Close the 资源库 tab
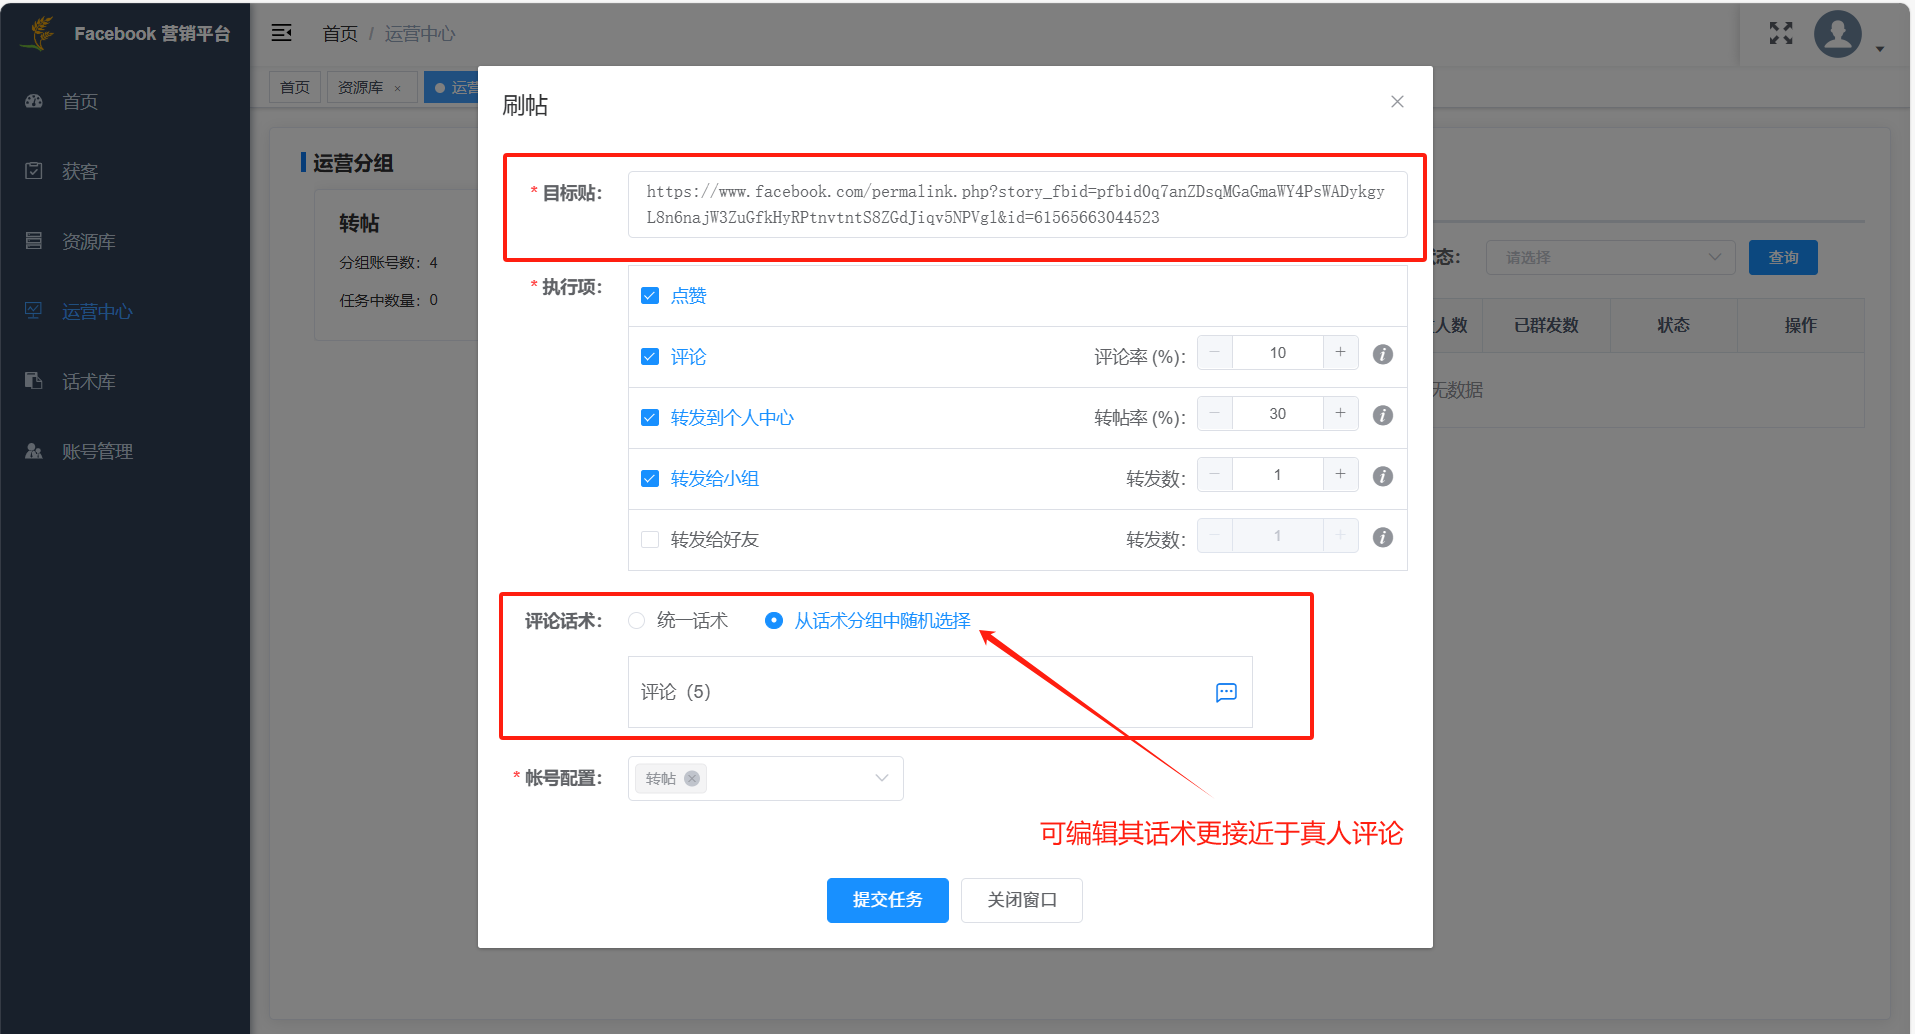1915x1034 pixels. [x=398, y=88]
